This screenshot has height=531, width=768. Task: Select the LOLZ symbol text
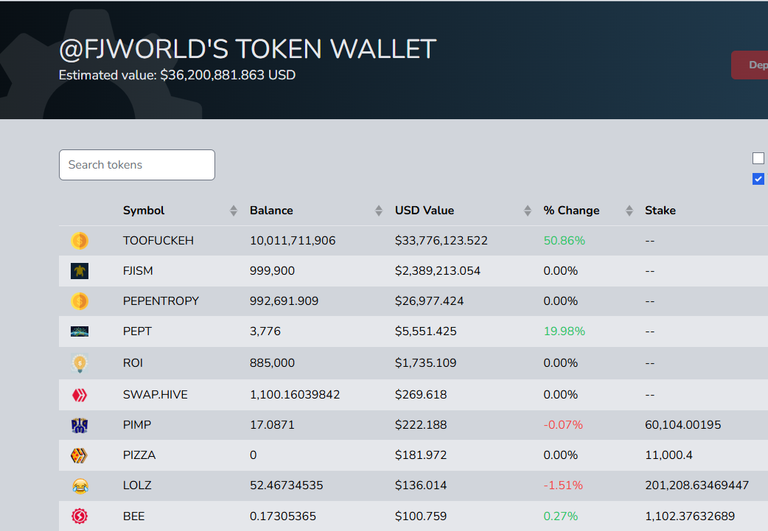coord(137,486)
